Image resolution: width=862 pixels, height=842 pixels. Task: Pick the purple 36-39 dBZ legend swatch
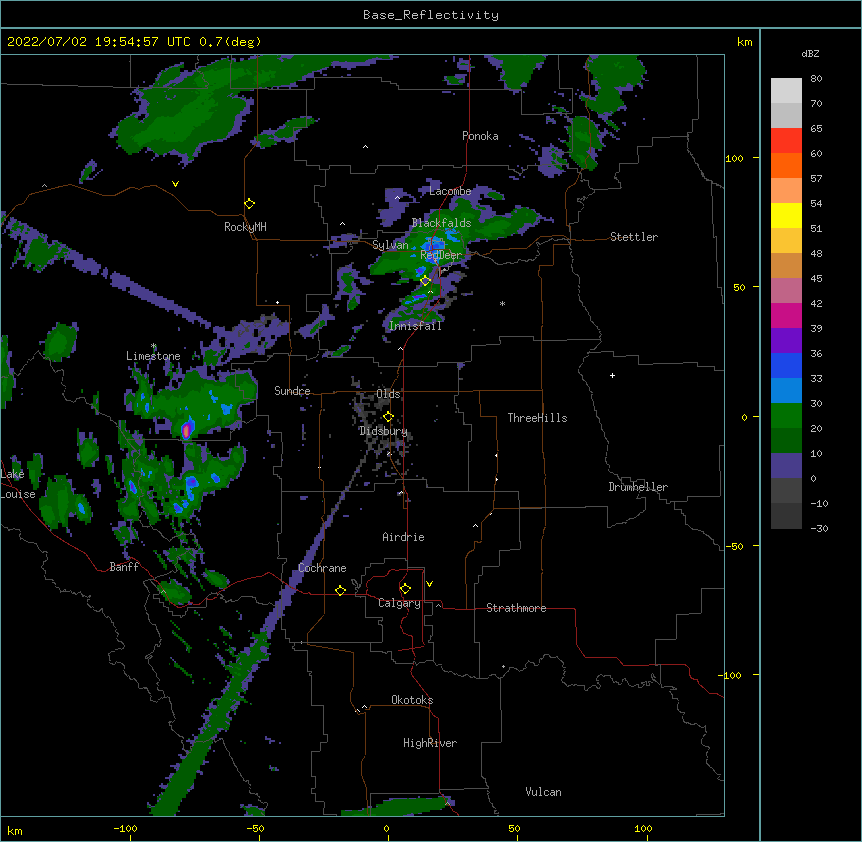pos(786,341)
